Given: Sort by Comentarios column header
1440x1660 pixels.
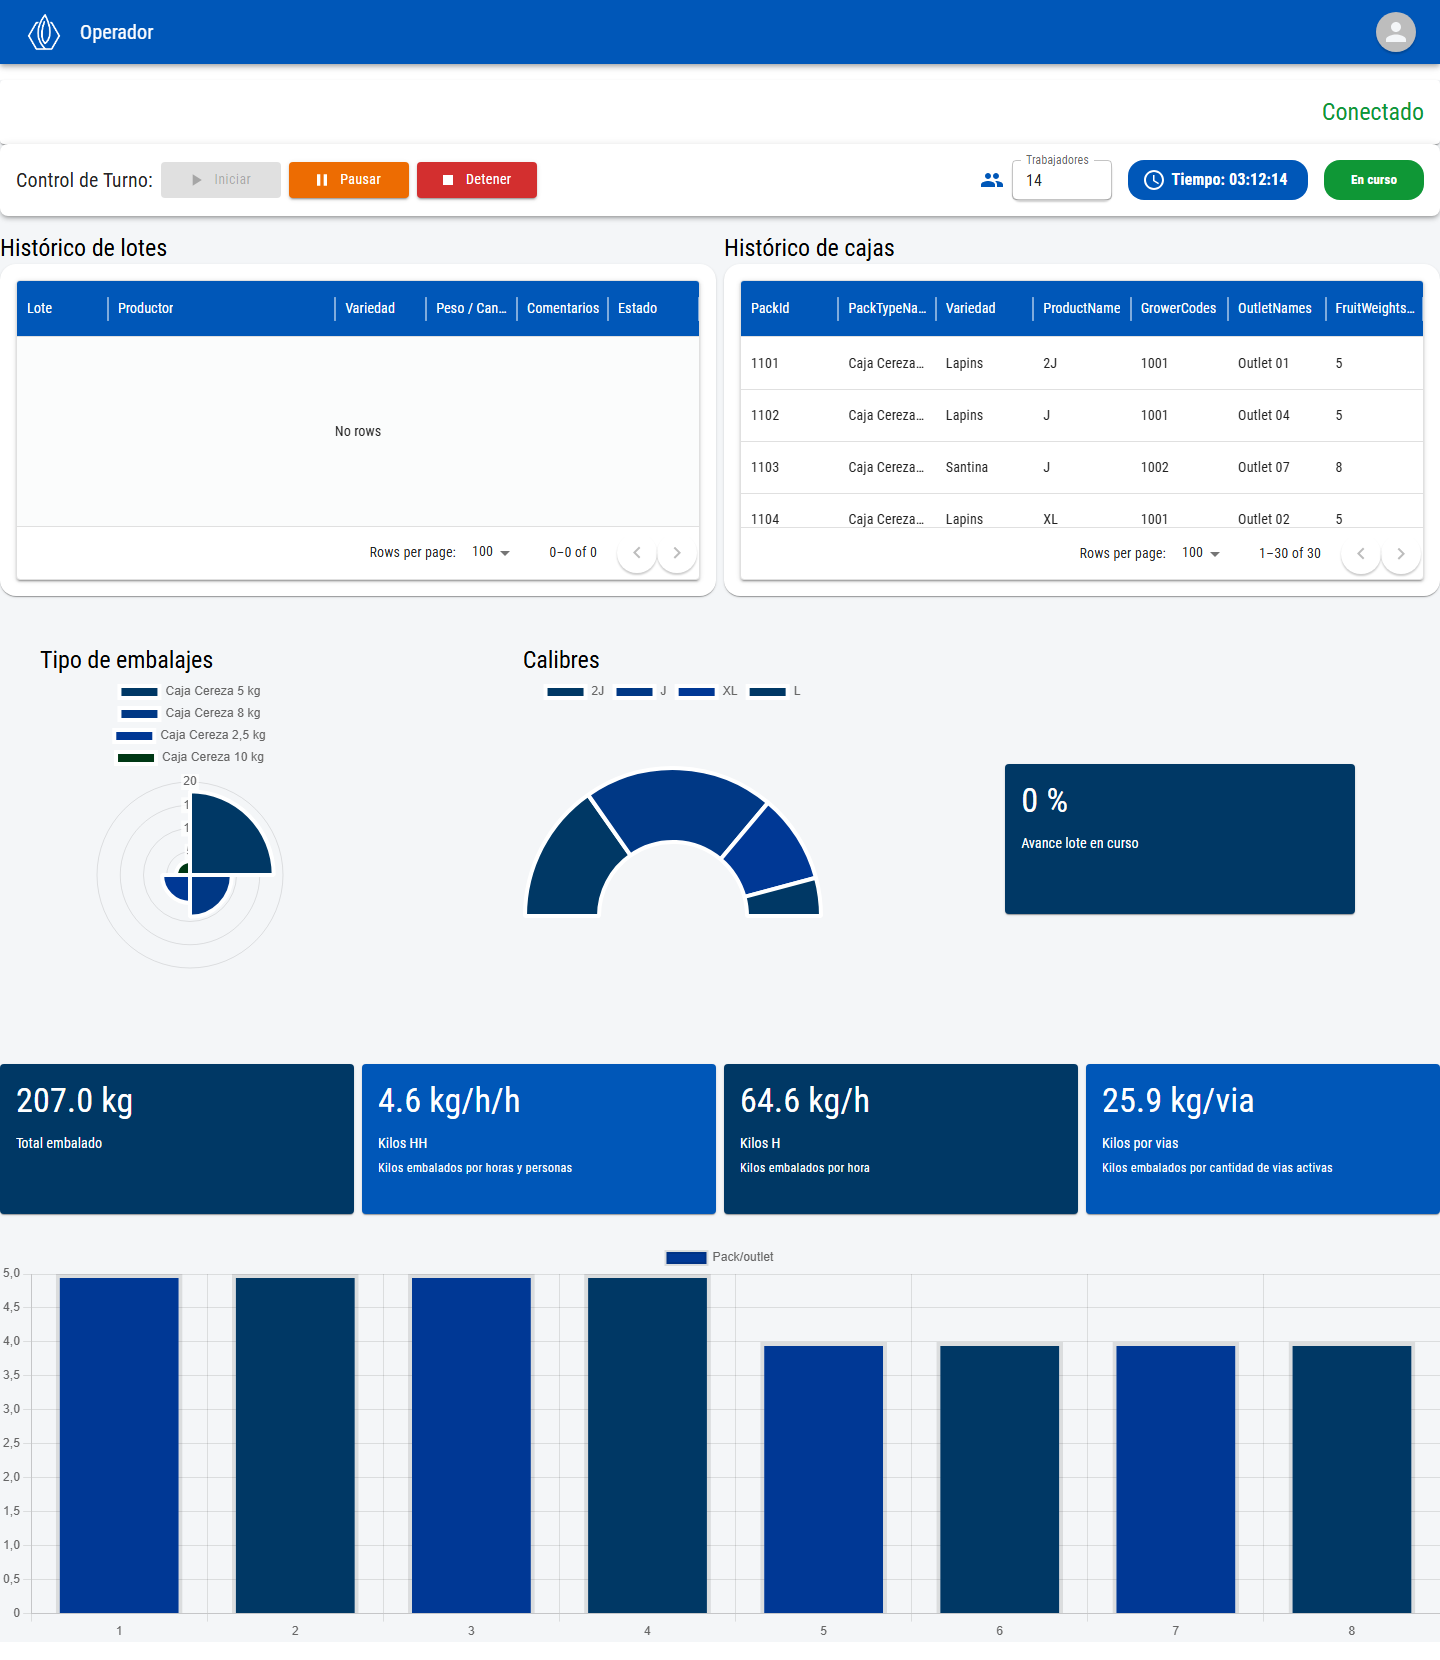Looking at the screenshot, I should [562, 308].
